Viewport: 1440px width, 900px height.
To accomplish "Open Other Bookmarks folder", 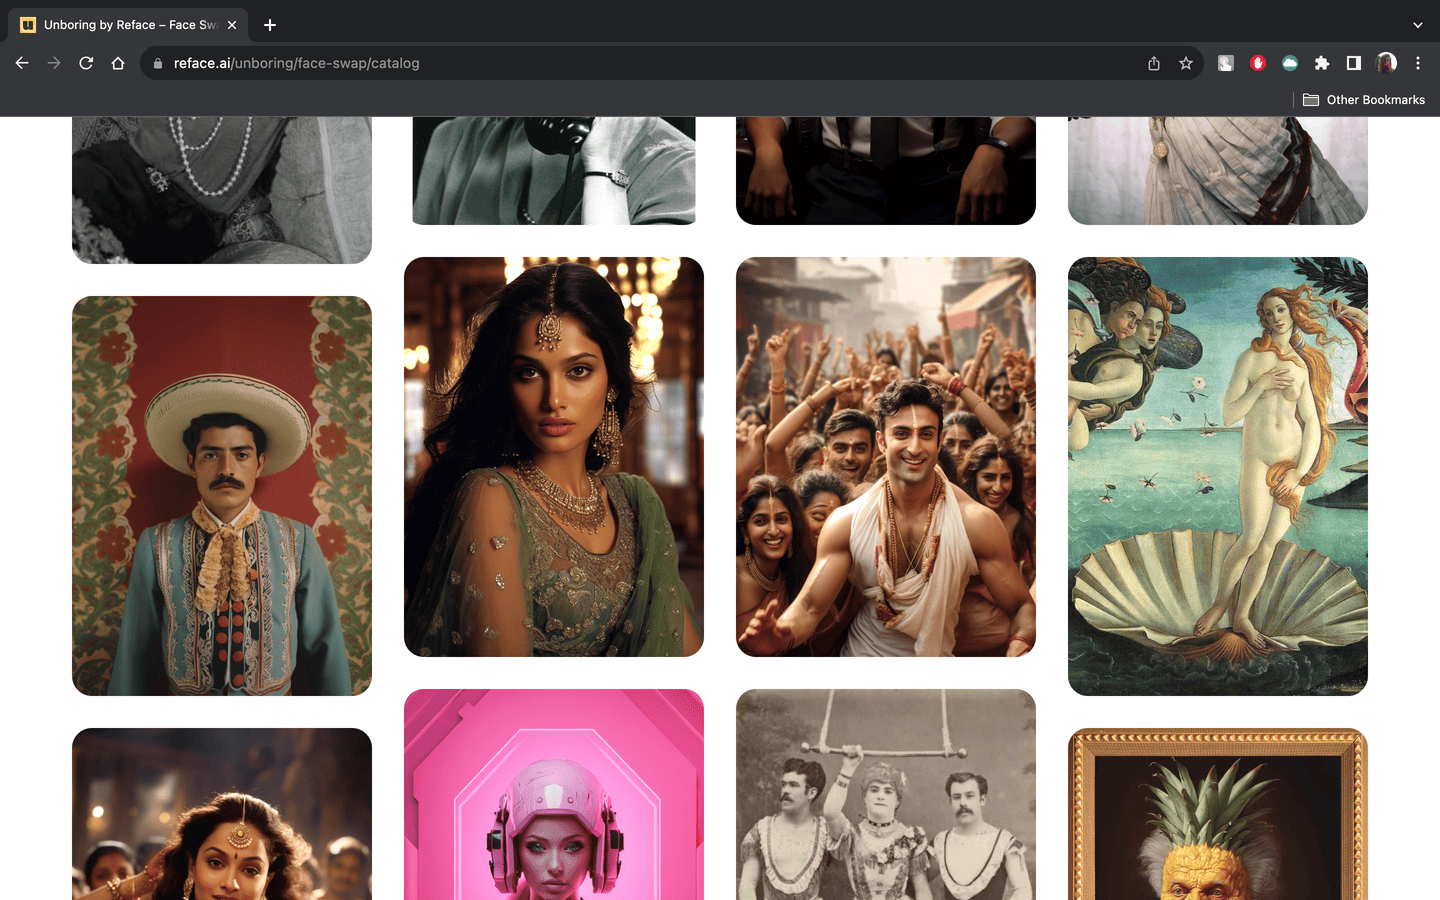I will [1364, 100].
